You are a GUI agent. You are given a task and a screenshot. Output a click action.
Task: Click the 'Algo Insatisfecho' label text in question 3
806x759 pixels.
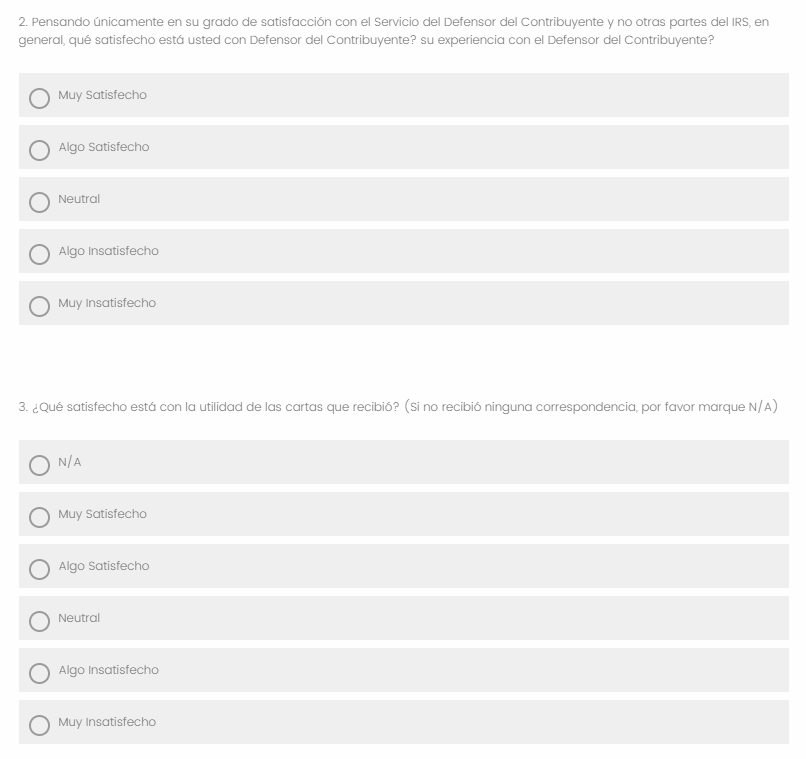[108, 670]
